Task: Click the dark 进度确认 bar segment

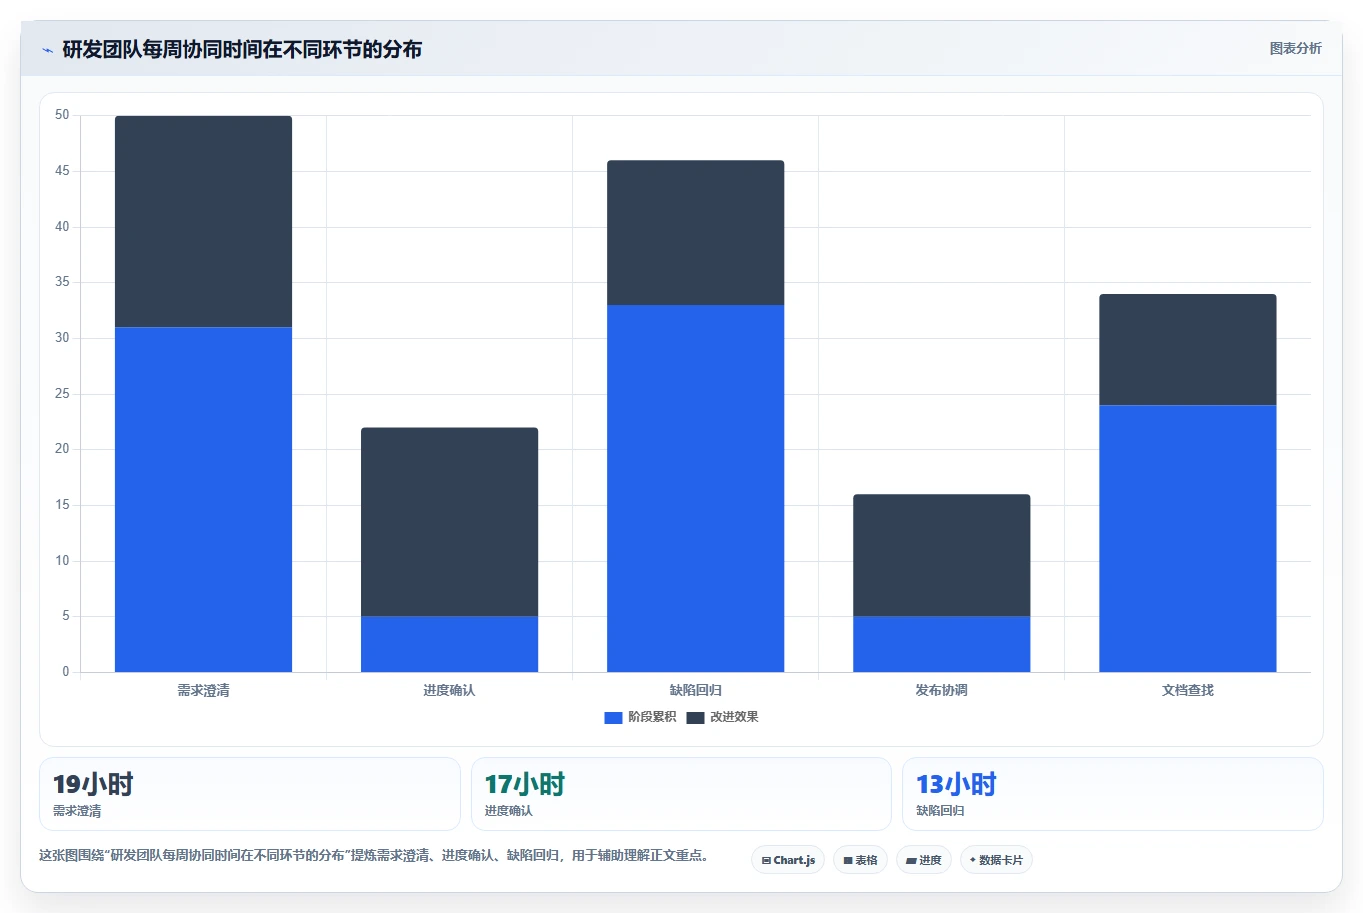Action: tap(449, 522)
